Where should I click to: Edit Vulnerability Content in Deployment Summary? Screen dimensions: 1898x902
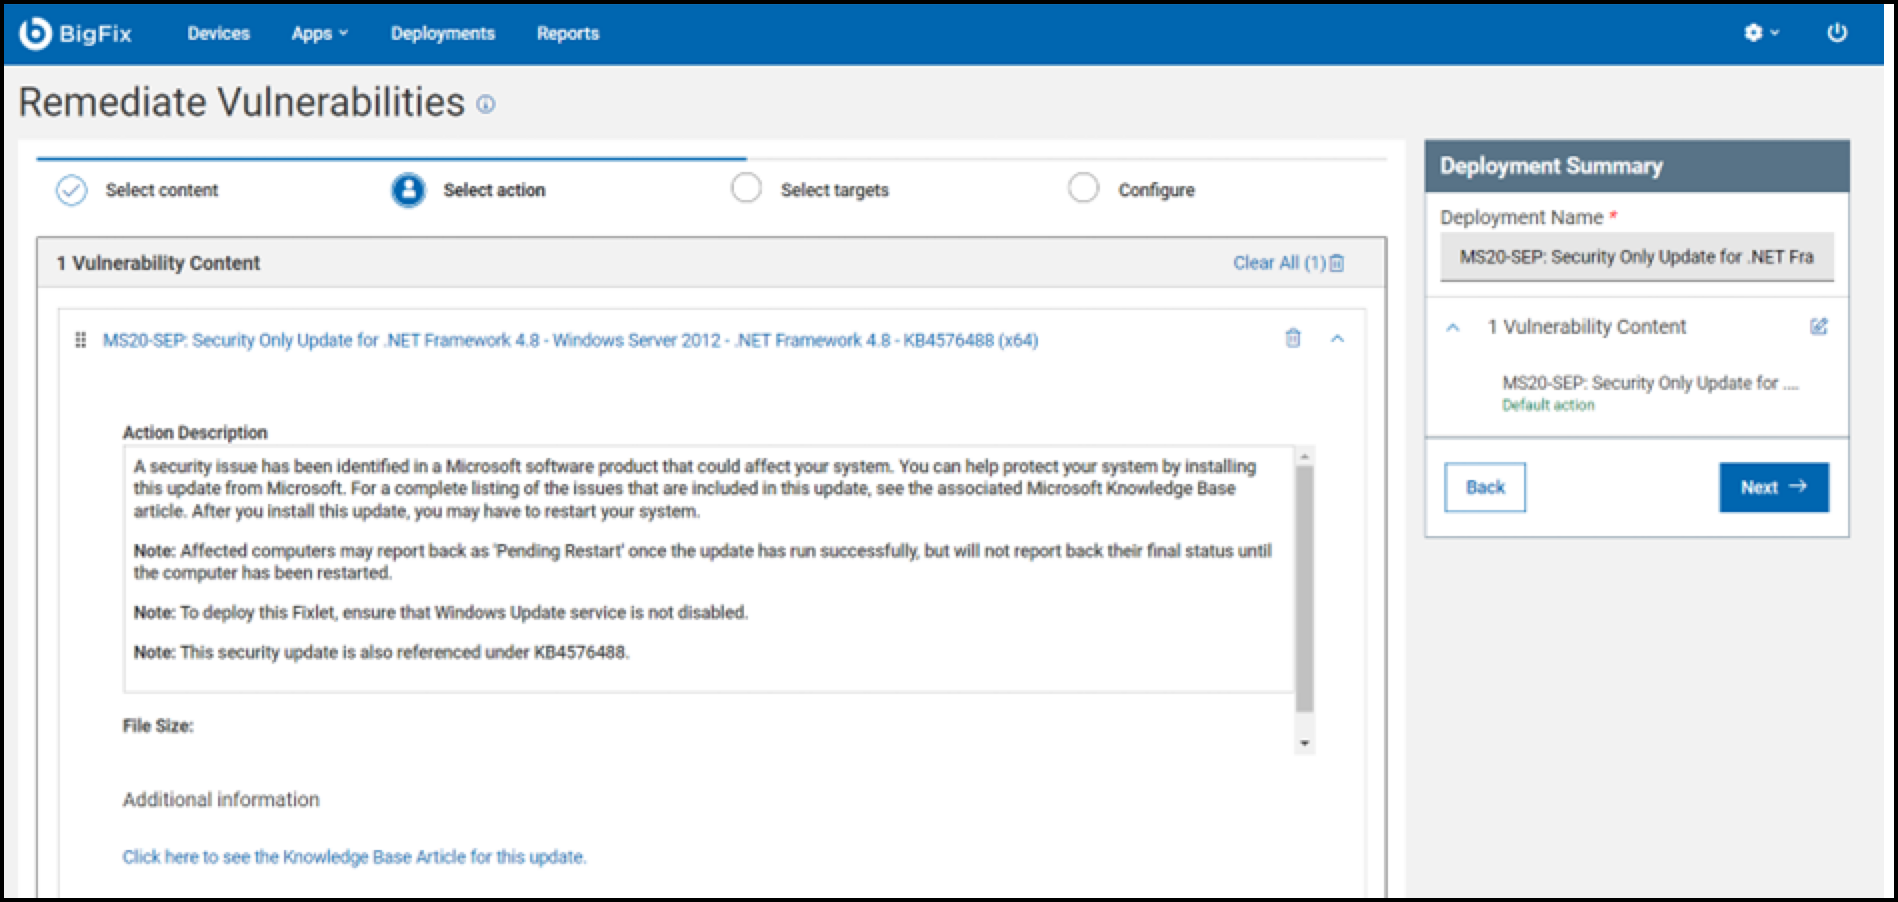[1819, 326]
